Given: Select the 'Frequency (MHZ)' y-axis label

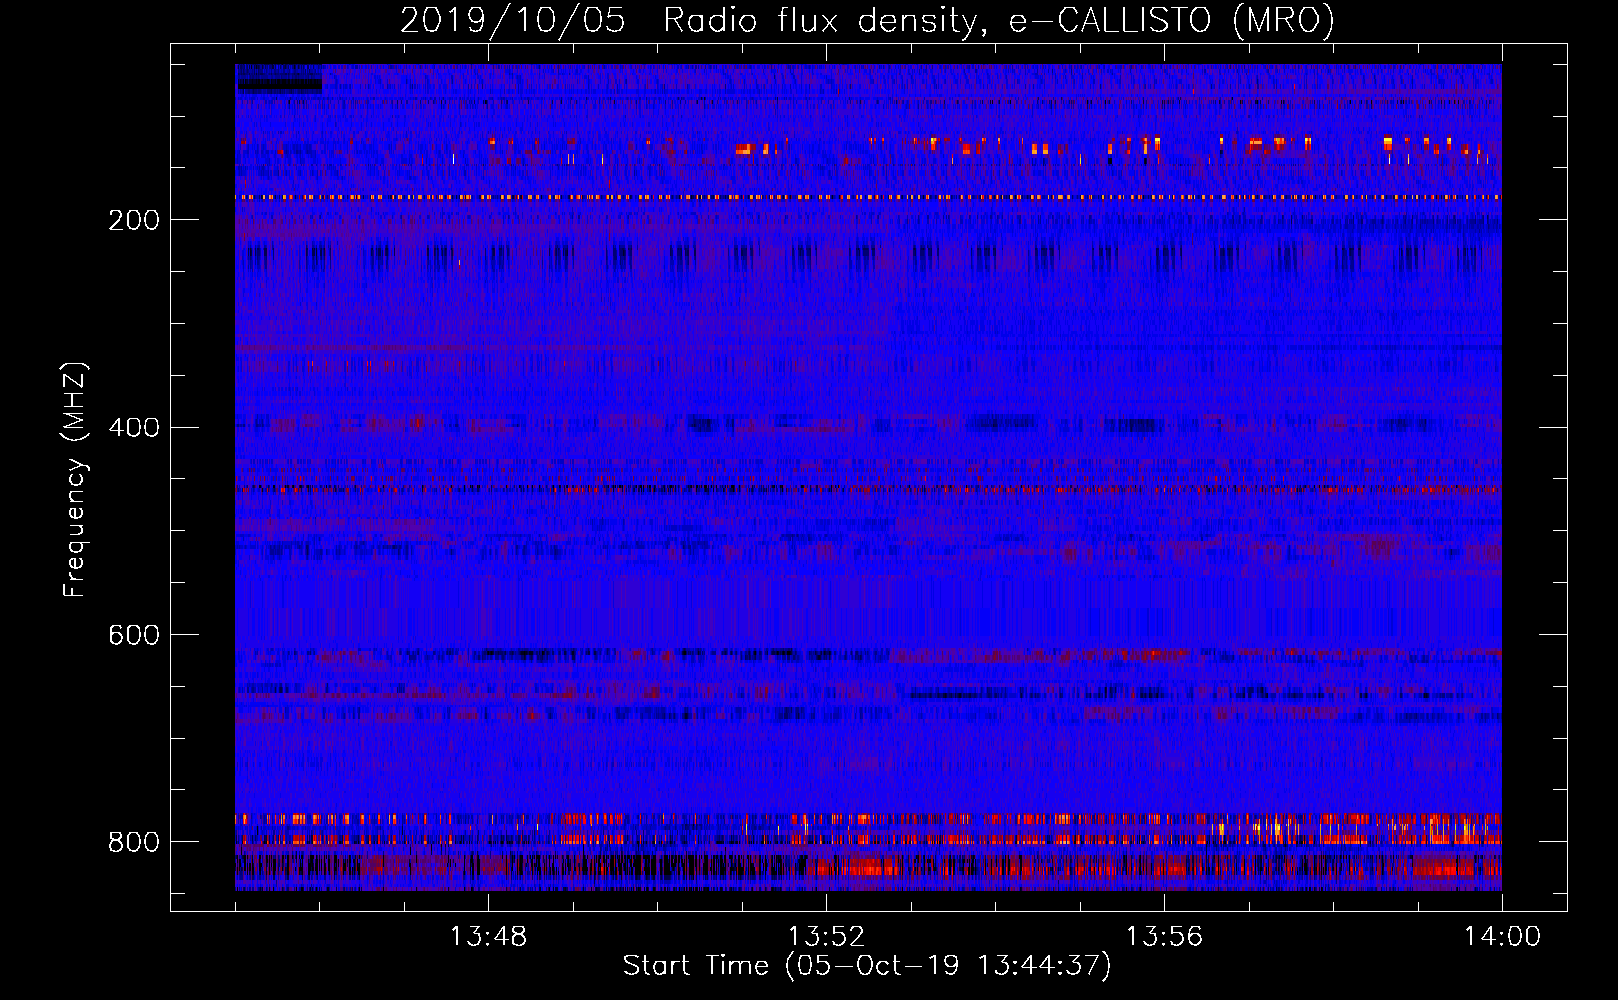Looking at the screenshot, I should 74,479.
